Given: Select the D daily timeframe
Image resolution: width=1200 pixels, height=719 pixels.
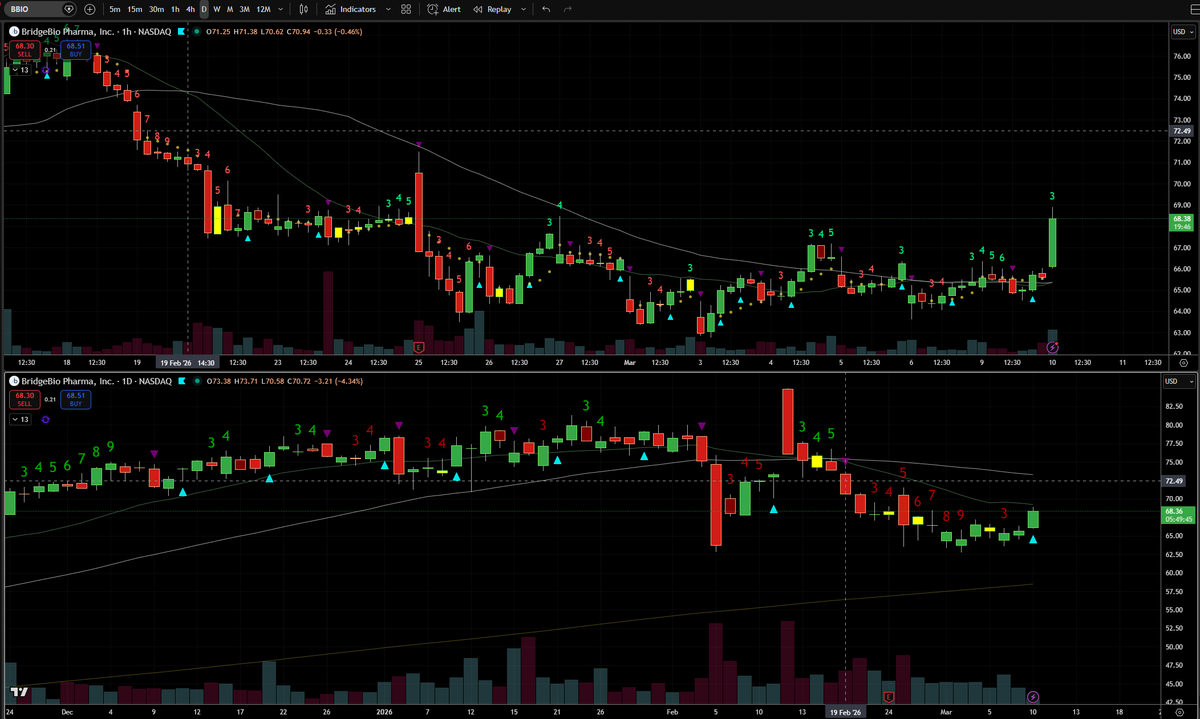Looking at the screenshot, I should coord(204,9).
